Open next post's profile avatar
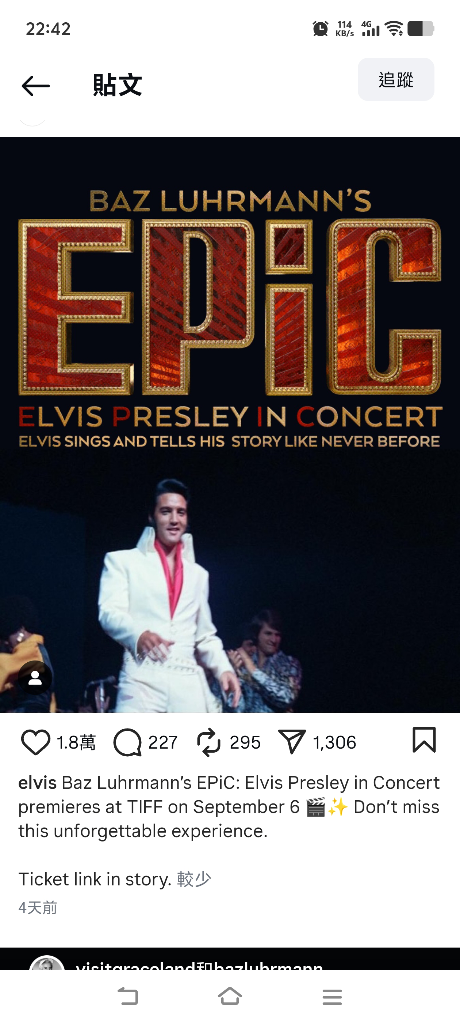 pos(47,964)
